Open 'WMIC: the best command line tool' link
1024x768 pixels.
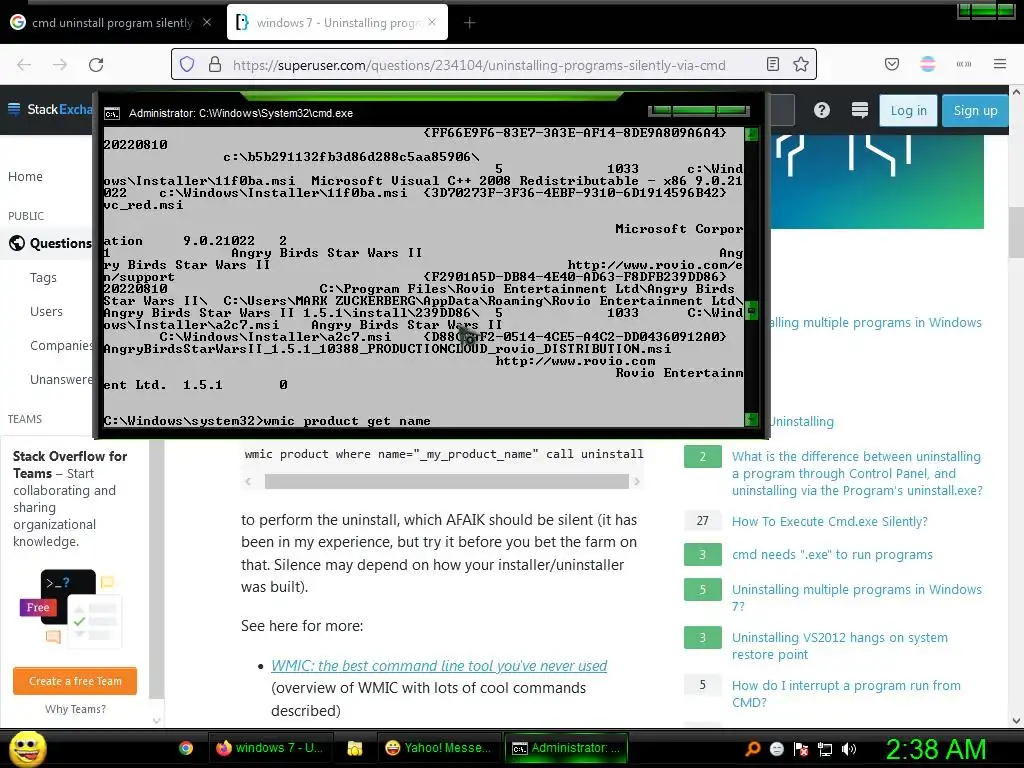coord(439,665)
